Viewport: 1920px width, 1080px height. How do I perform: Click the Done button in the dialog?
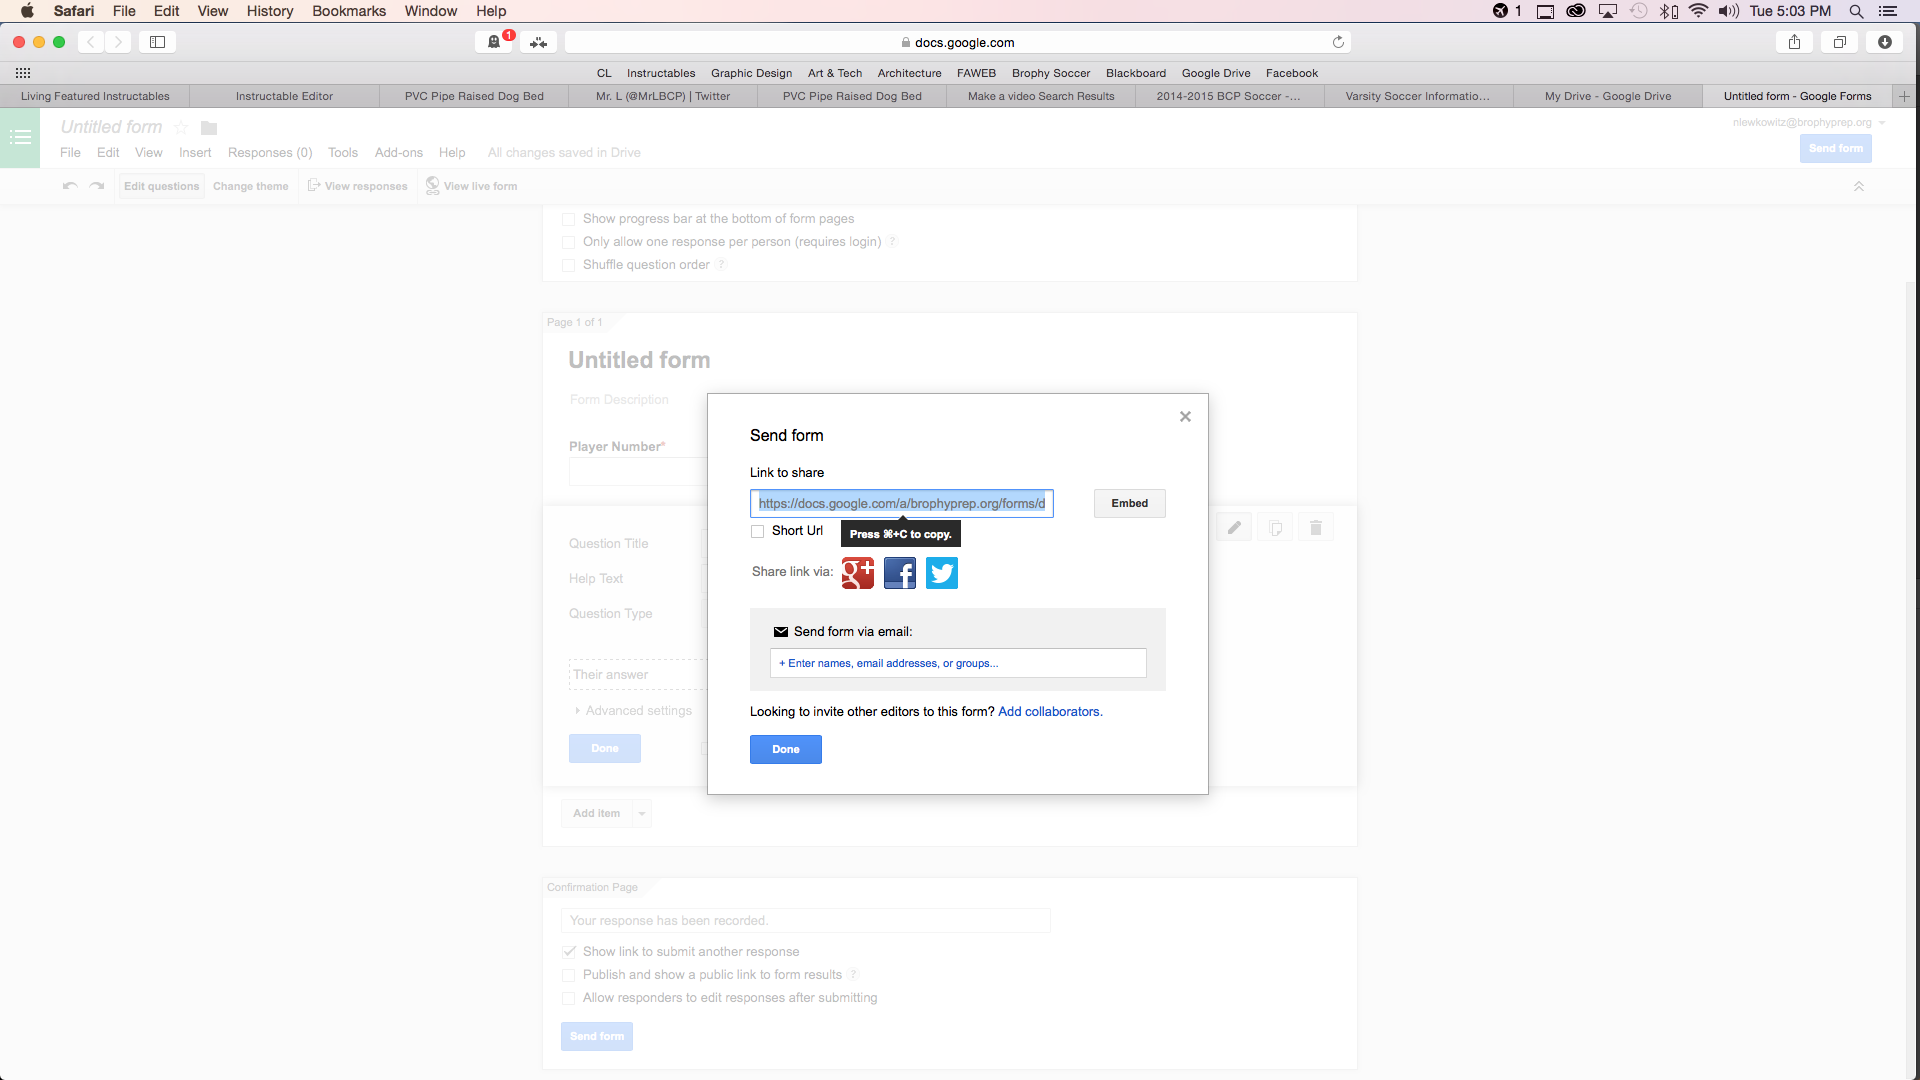[785, 749]
